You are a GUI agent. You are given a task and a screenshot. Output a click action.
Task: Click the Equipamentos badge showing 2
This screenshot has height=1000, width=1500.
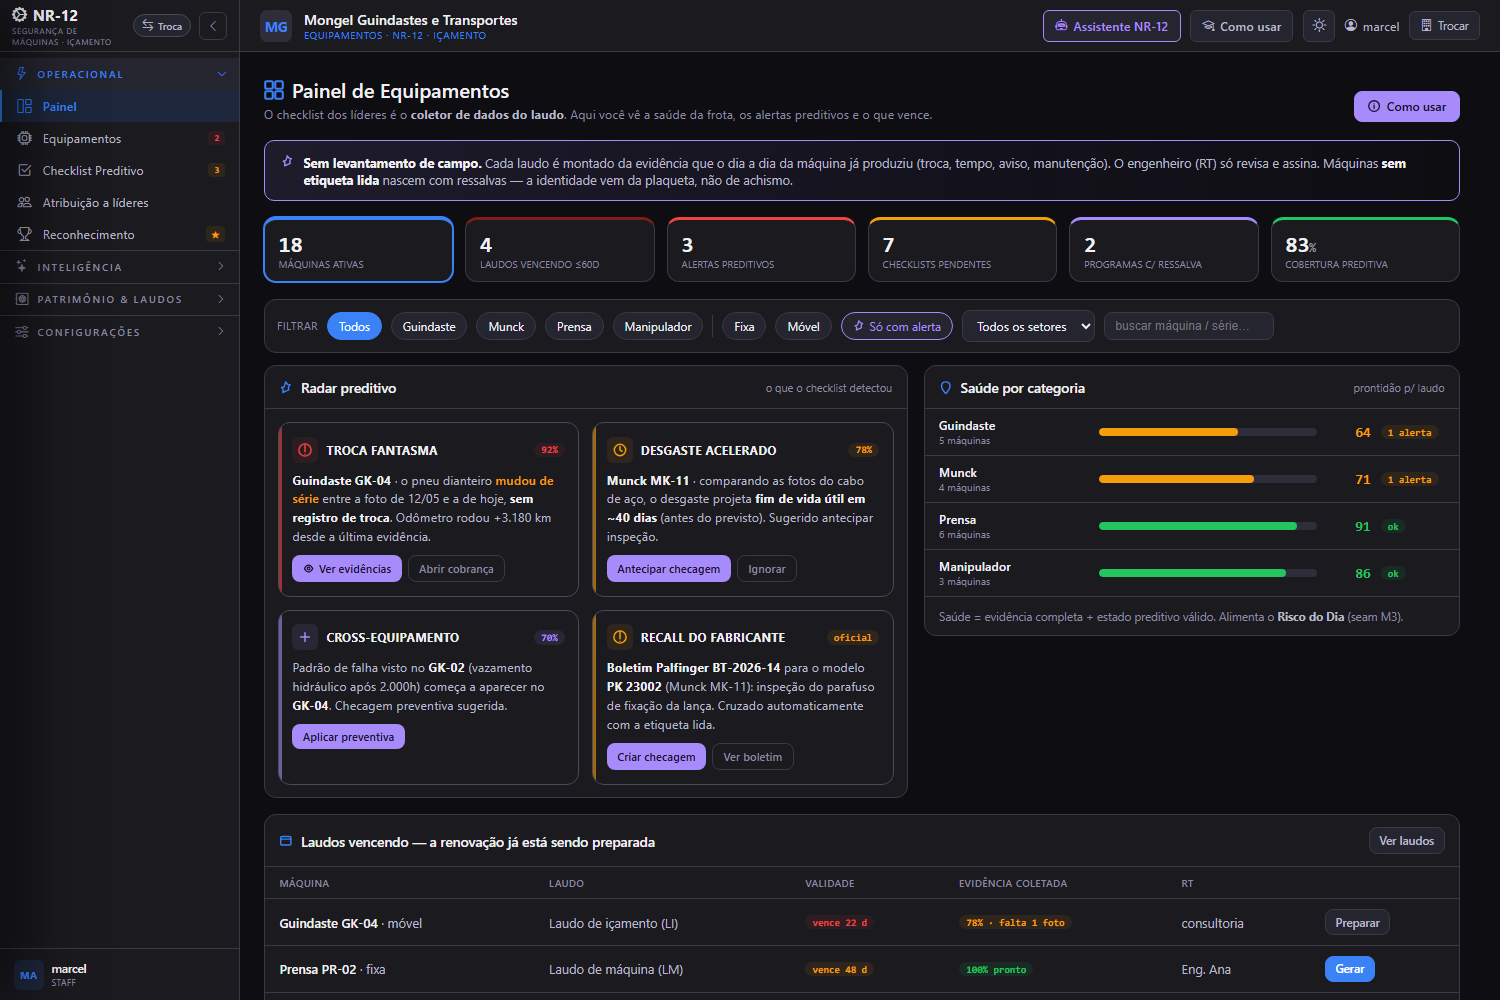tap(216, 138)
